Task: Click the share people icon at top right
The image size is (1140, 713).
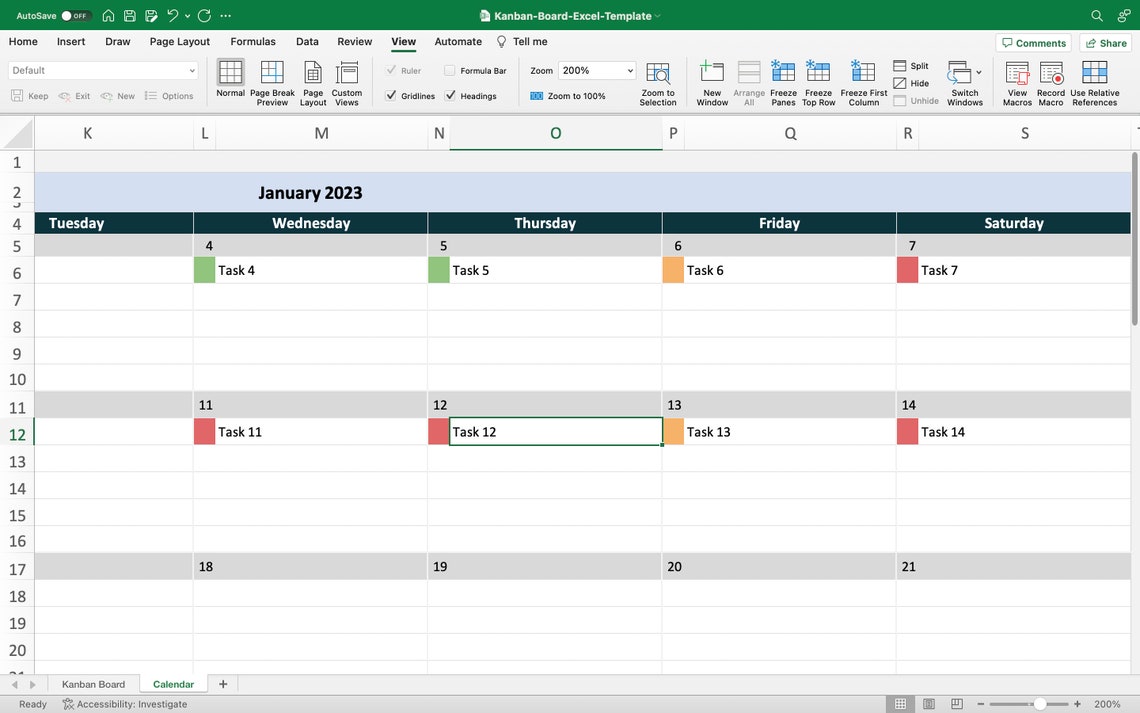Action: click(1123, 15)
